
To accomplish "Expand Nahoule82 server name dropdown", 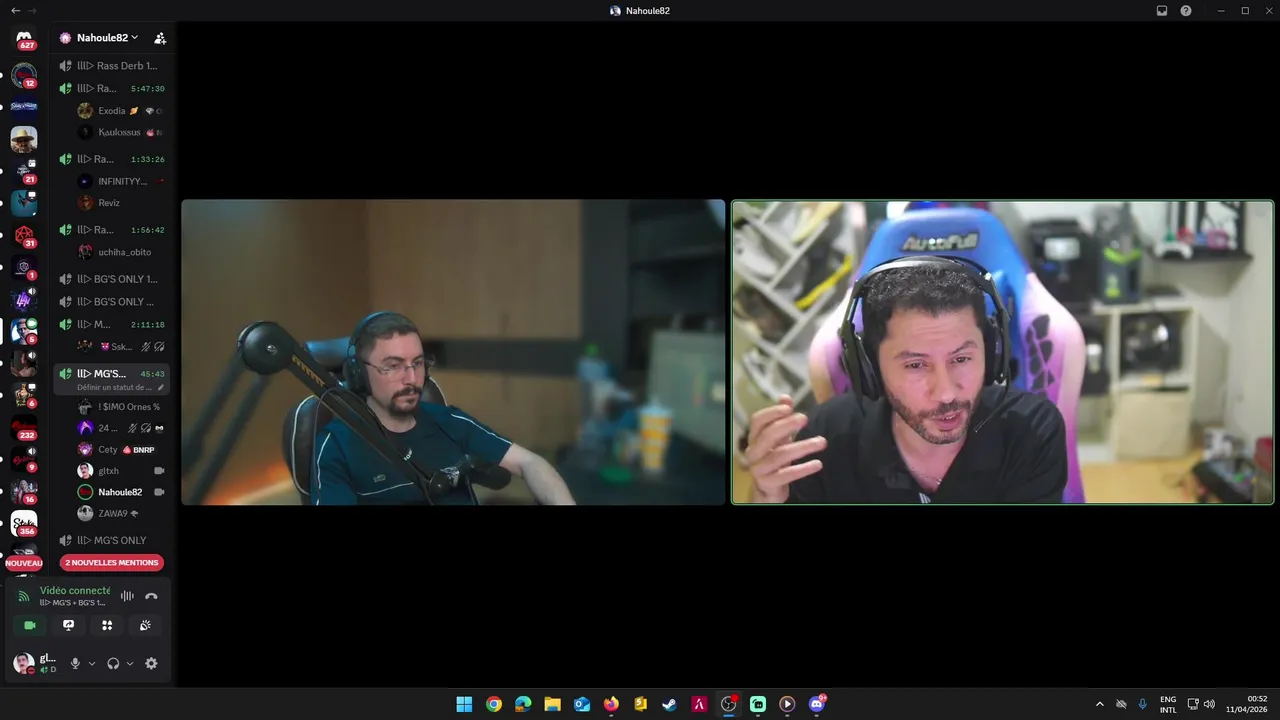I will tap(108, 38).
